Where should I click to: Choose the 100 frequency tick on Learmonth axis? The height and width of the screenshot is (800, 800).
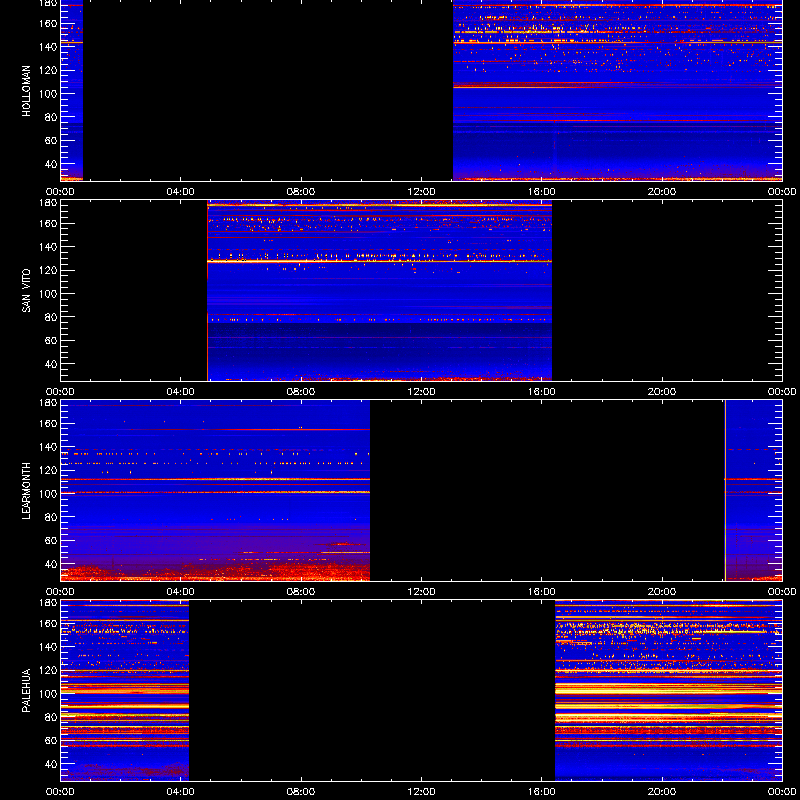click(x=49, y=494)
